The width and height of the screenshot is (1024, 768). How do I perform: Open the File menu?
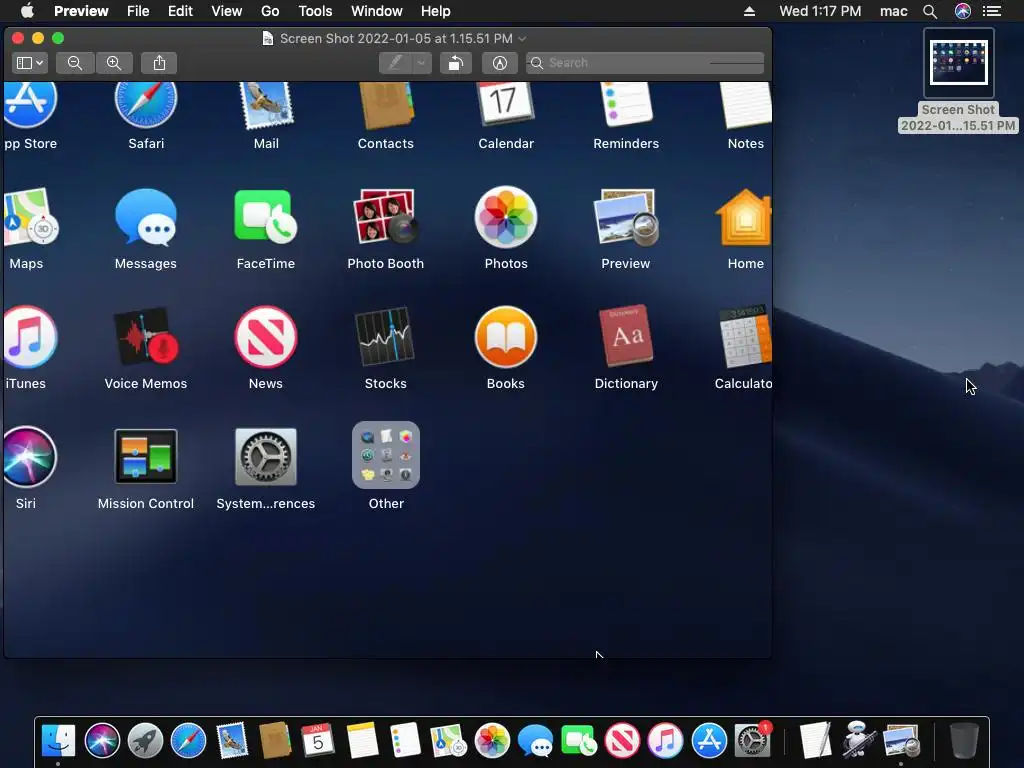[138, 11]
